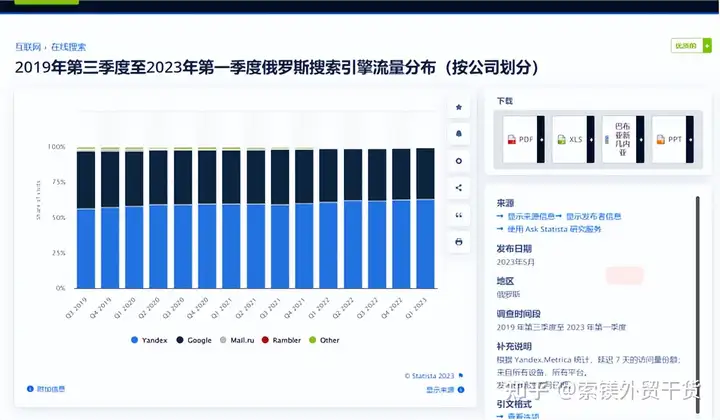Click 显示来源 link below chart

click(x=440, y=390)
